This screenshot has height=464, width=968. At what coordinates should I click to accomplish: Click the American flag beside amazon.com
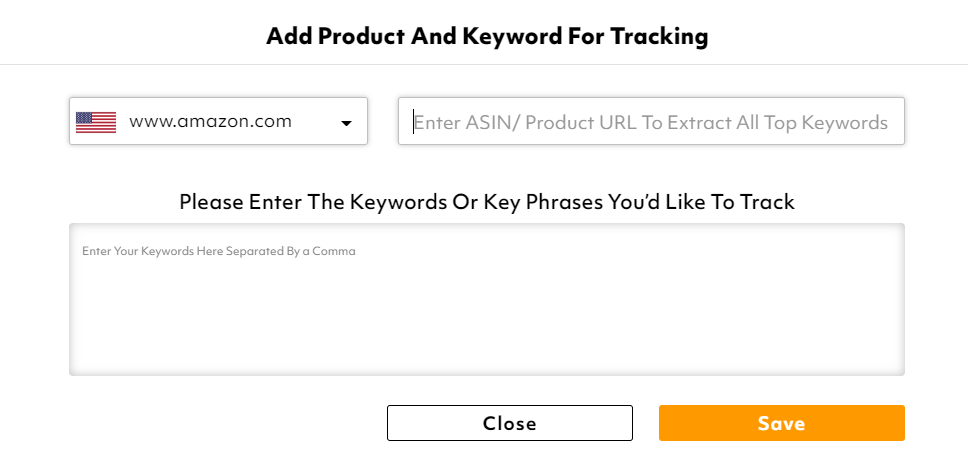[96, 122]
